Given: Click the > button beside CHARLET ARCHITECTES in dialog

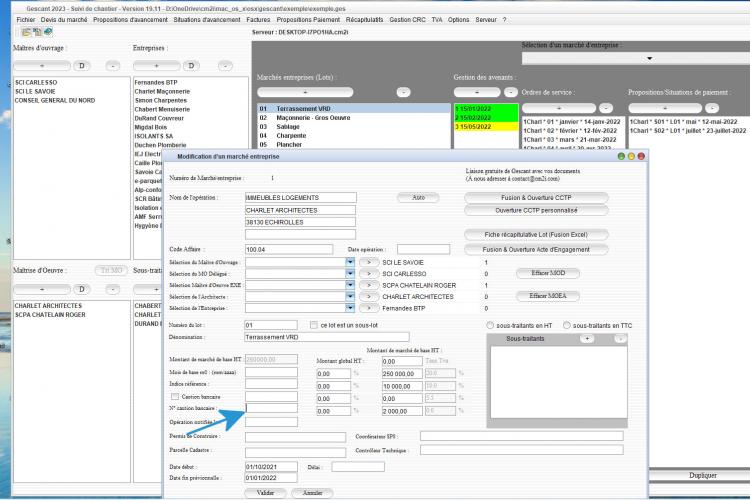Looking at the screenshot, I should [369, 297].
